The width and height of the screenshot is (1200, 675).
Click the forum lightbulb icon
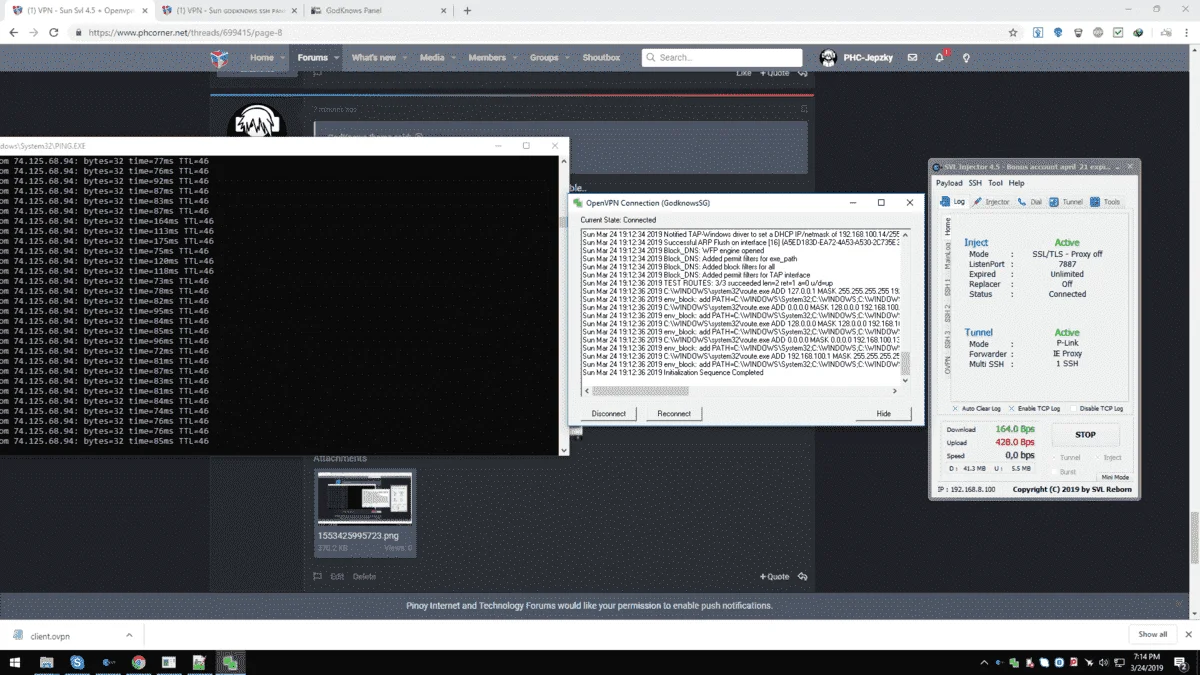pos(966,58)
